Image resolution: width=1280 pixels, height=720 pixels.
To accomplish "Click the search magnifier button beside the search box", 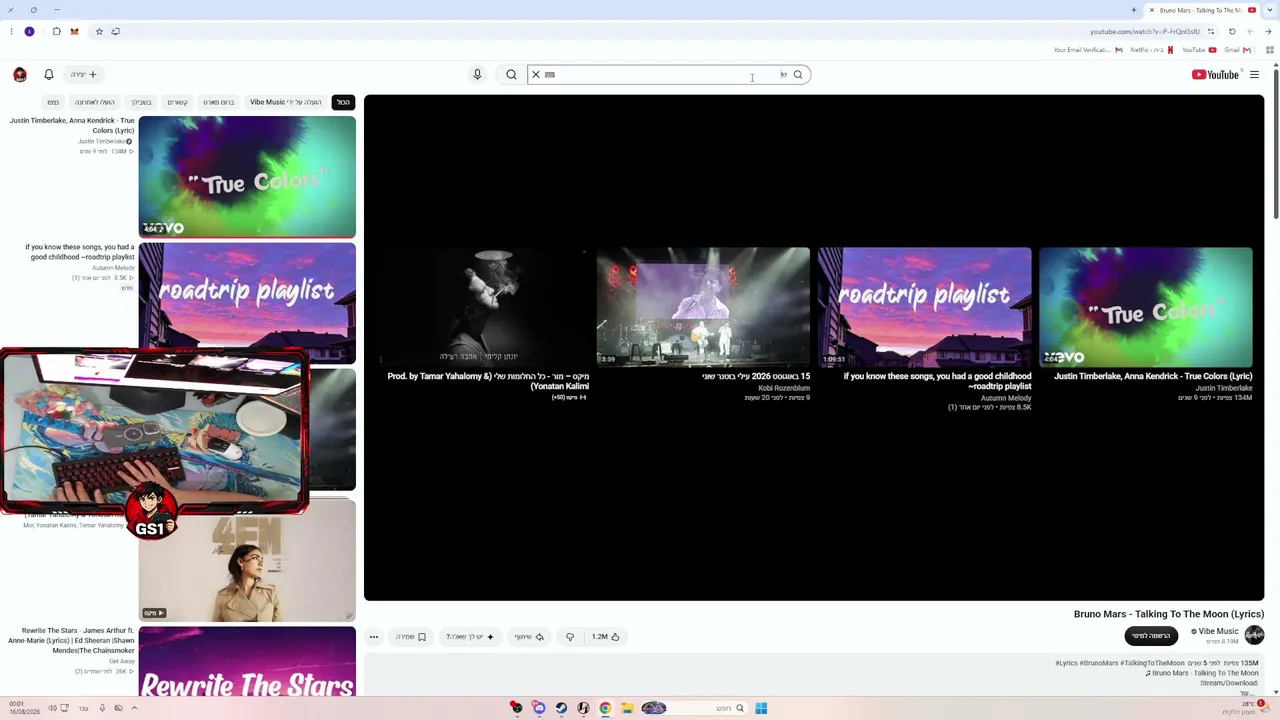I will (511, 74).
